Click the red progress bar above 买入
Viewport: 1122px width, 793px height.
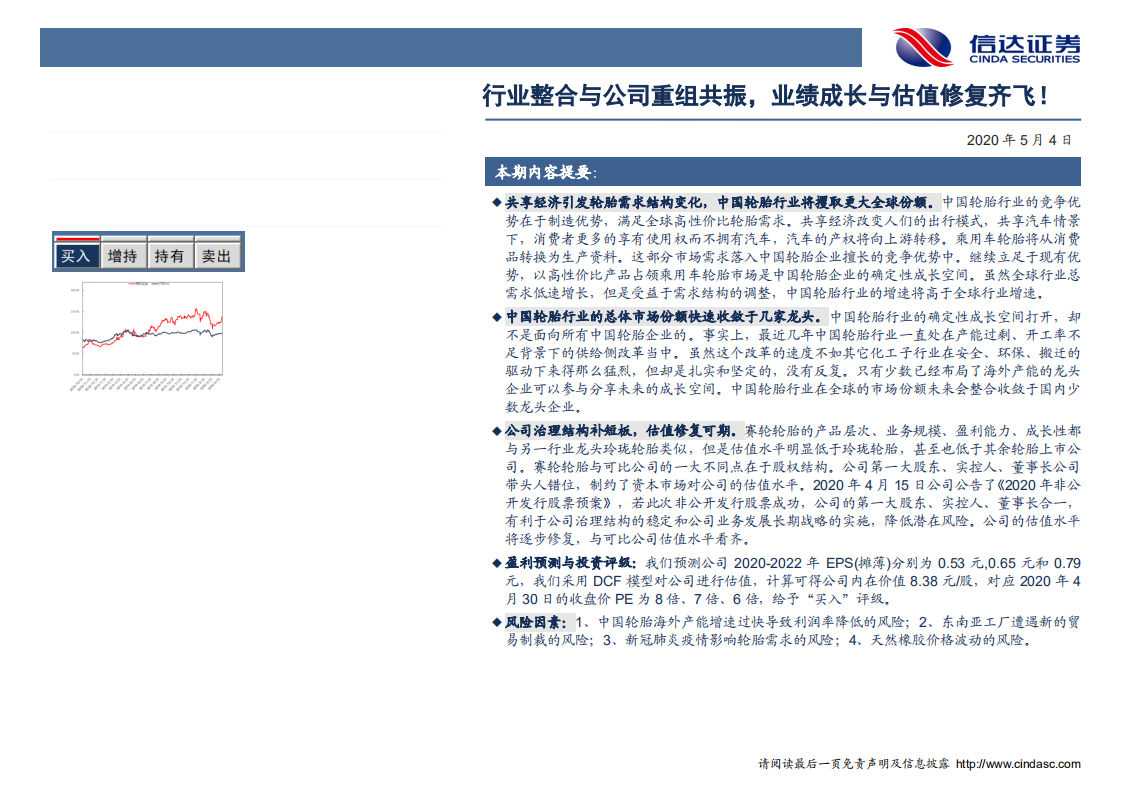pos(79,239)
